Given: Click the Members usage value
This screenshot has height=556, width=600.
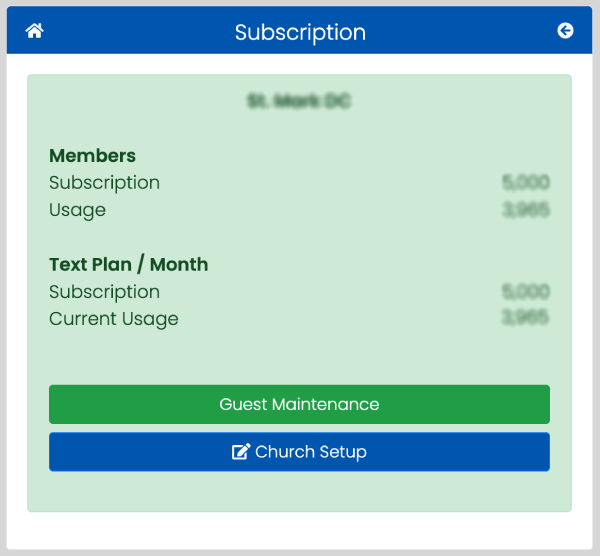Looking at the screenshot, I should pyautogui.click(x=526, y=210).
